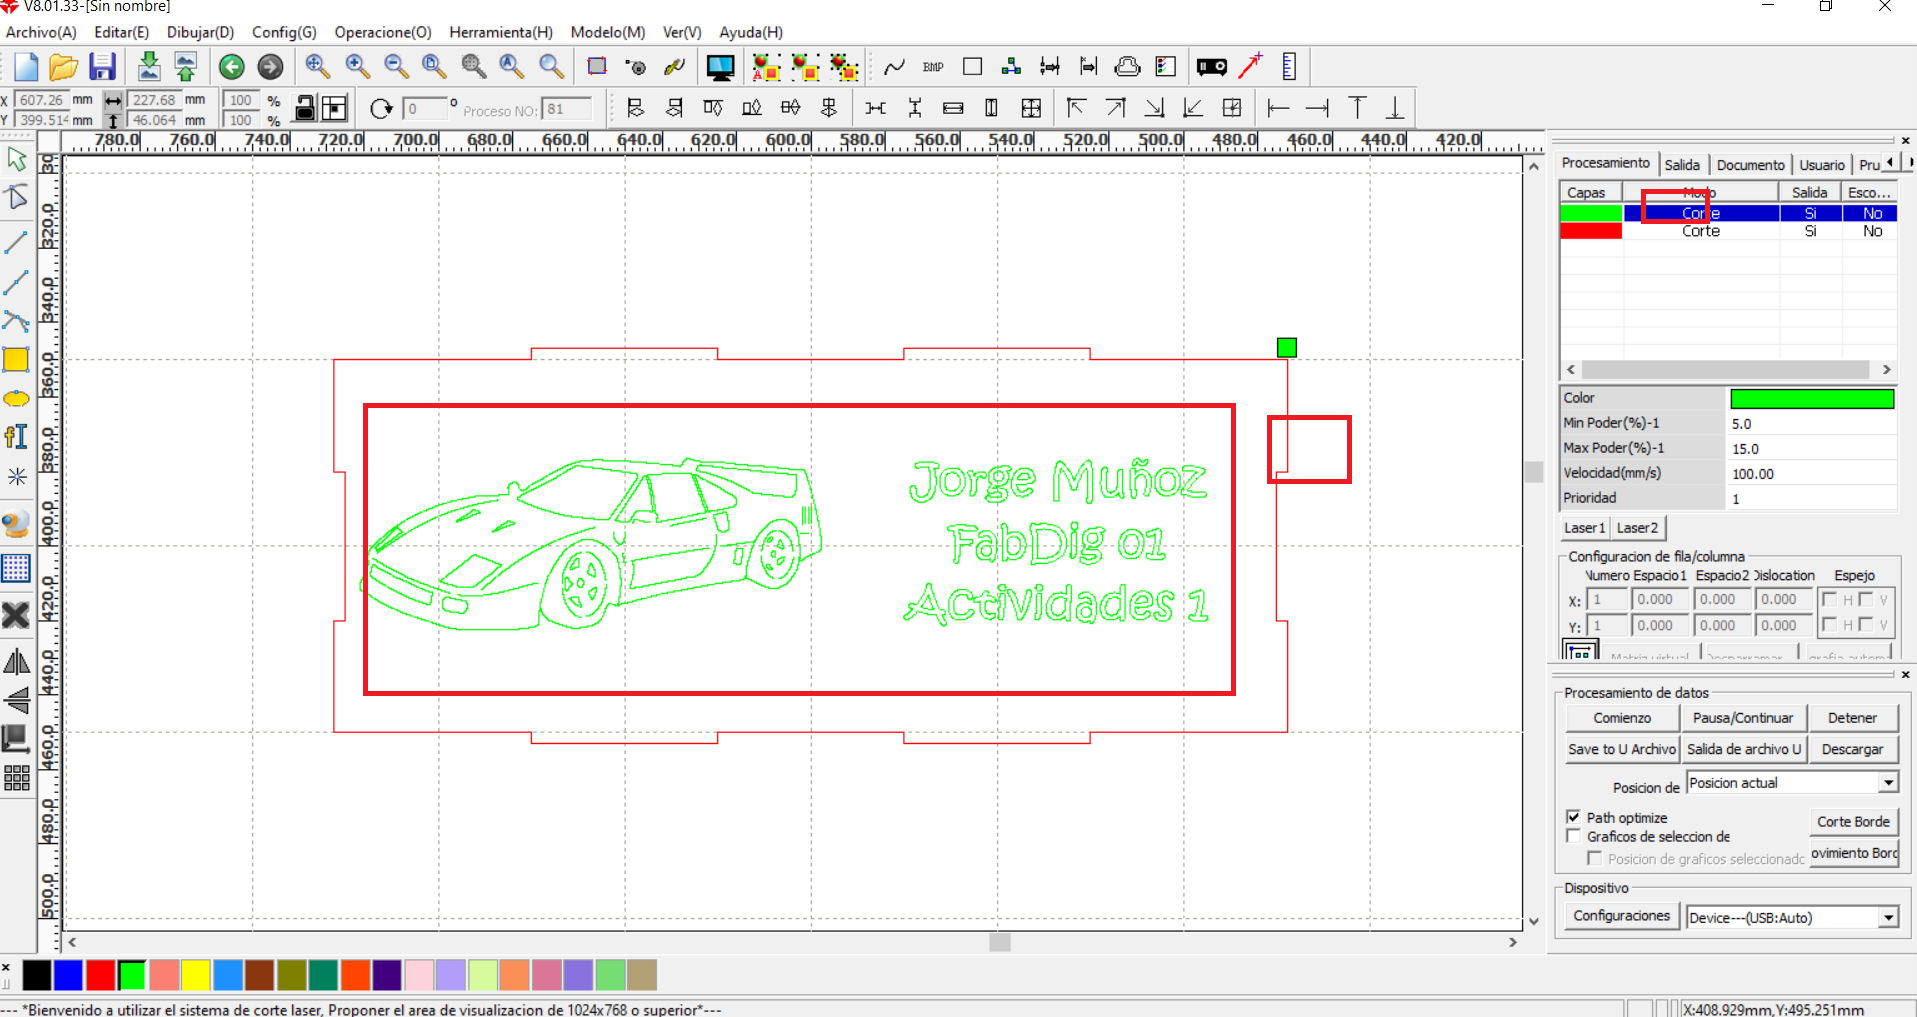
Task: Select the node edit tool
Action: click(17, 196)
